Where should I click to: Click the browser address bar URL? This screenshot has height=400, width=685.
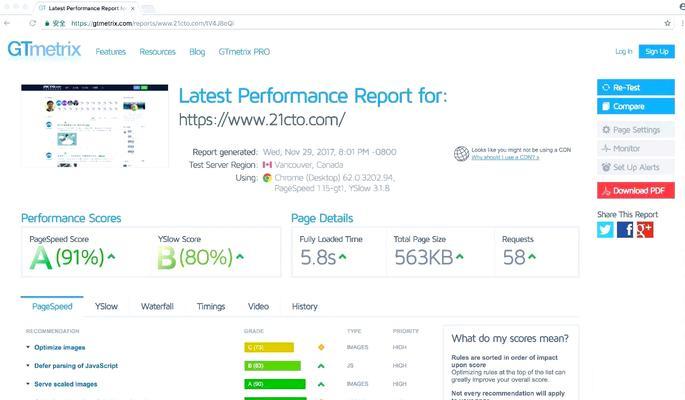pyautogui.click(x=152, y=23)
